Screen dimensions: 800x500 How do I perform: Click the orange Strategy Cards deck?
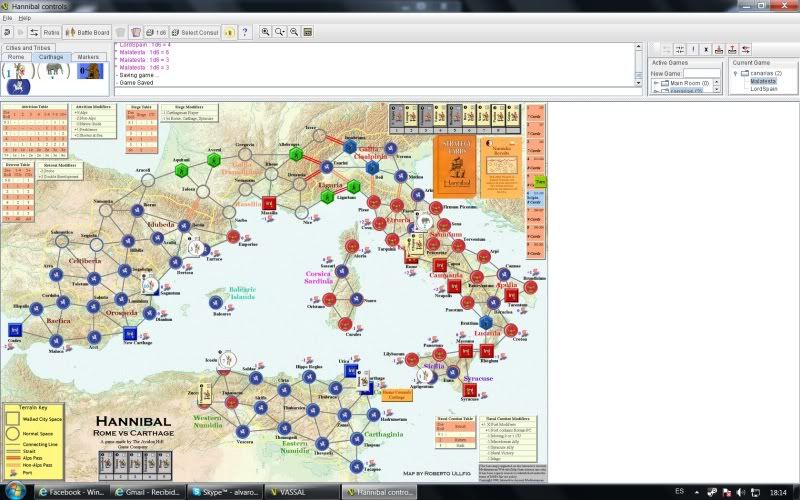pos(455,166)
